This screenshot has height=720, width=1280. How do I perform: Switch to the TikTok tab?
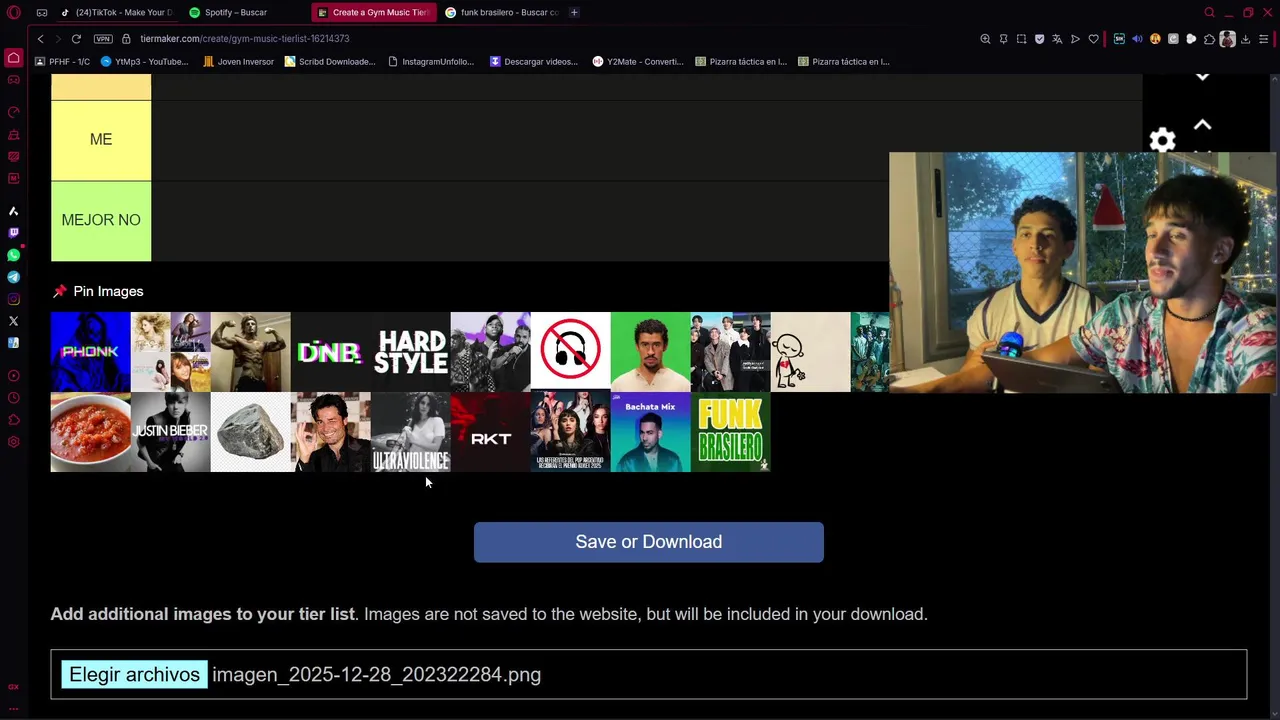(x=116, y=12)
